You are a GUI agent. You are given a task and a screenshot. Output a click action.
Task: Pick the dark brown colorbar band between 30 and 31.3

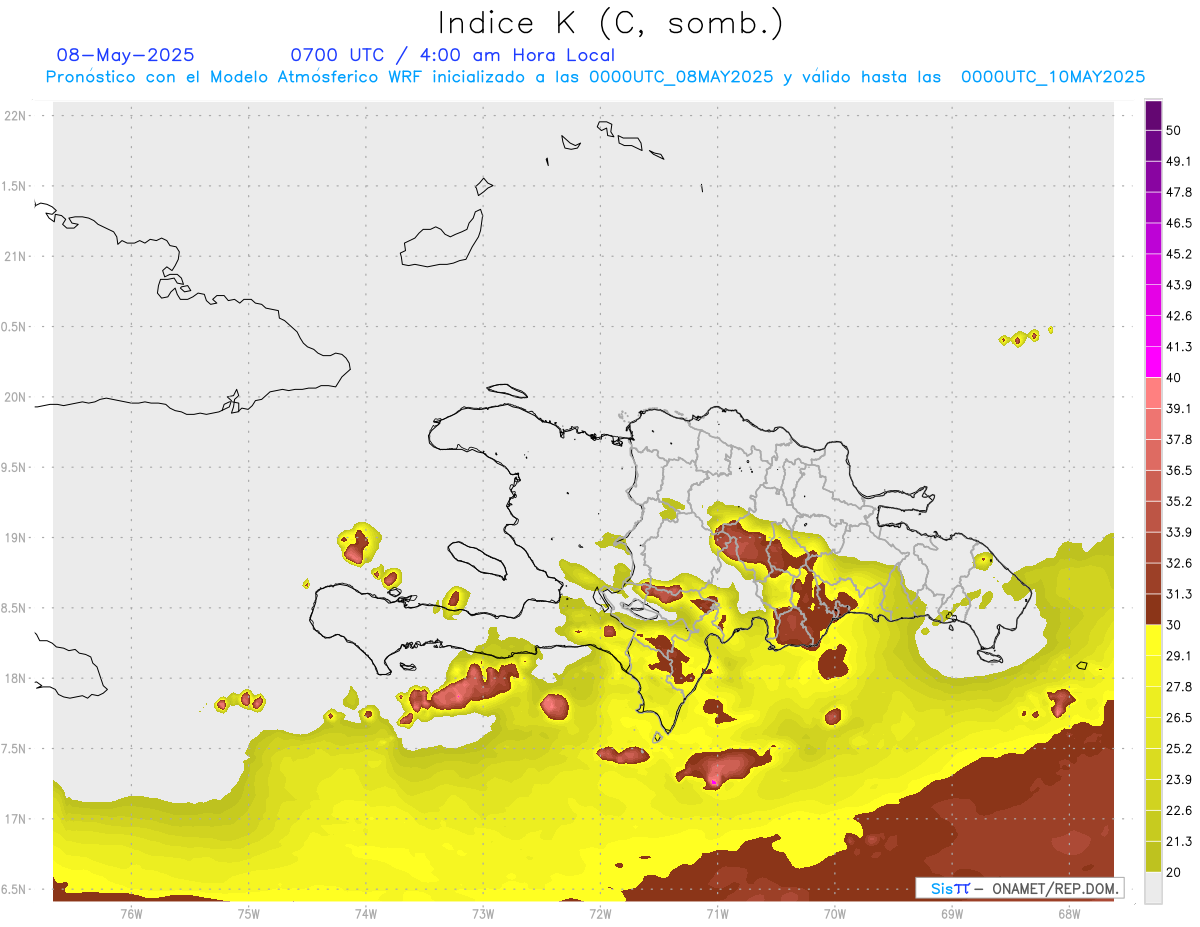point(1153,610)
